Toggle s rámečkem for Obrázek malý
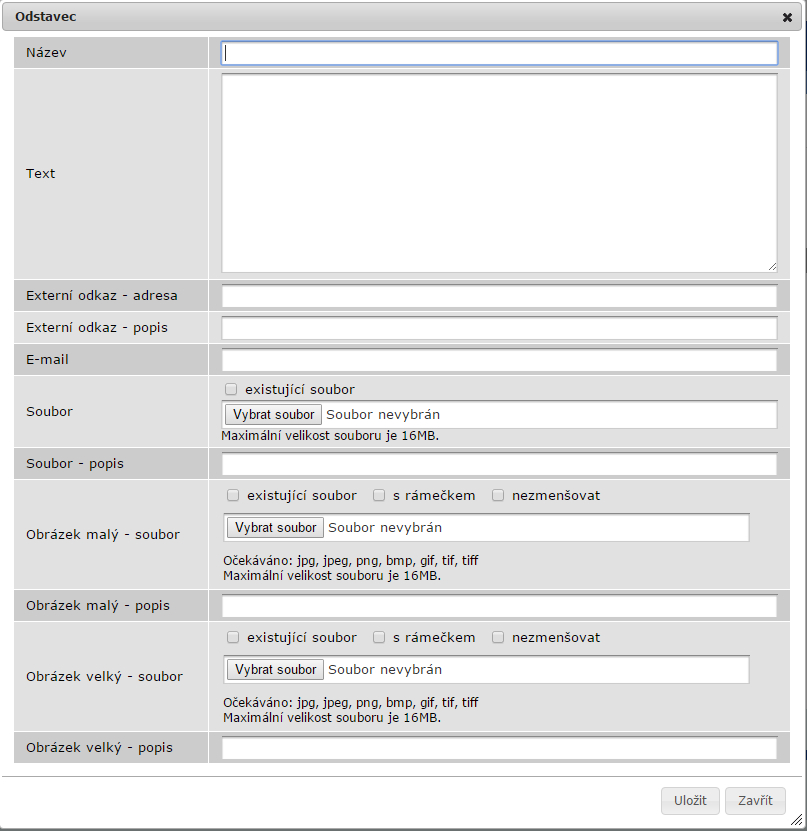This screenshot has height=831, width=807. click(x=379, y=495)
